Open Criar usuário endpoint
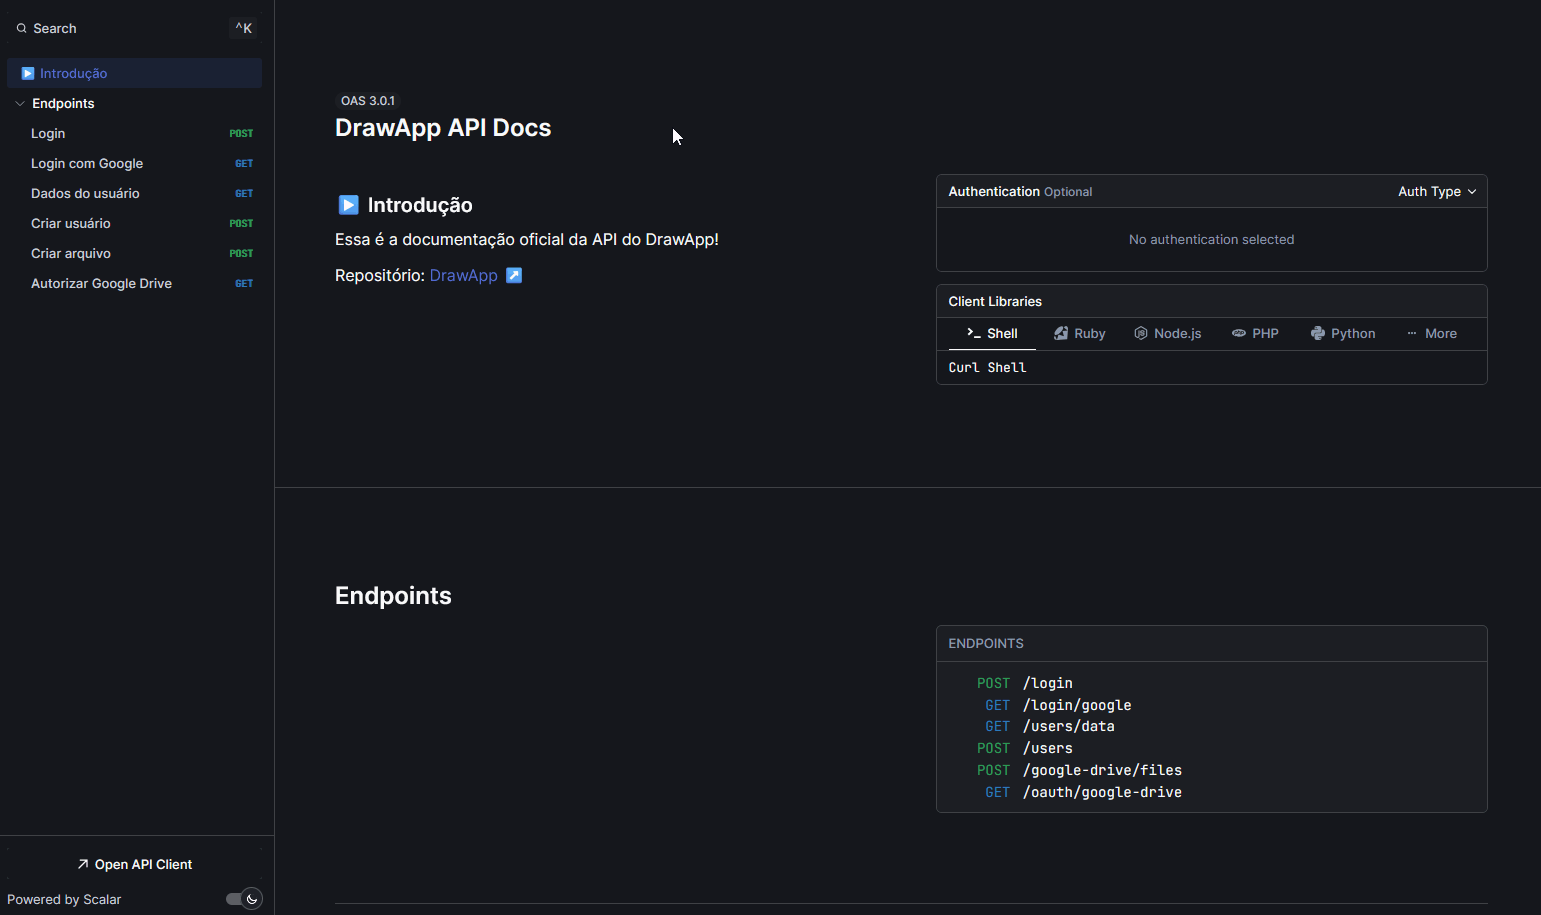1541x915 pixels. tap(134, 223)
